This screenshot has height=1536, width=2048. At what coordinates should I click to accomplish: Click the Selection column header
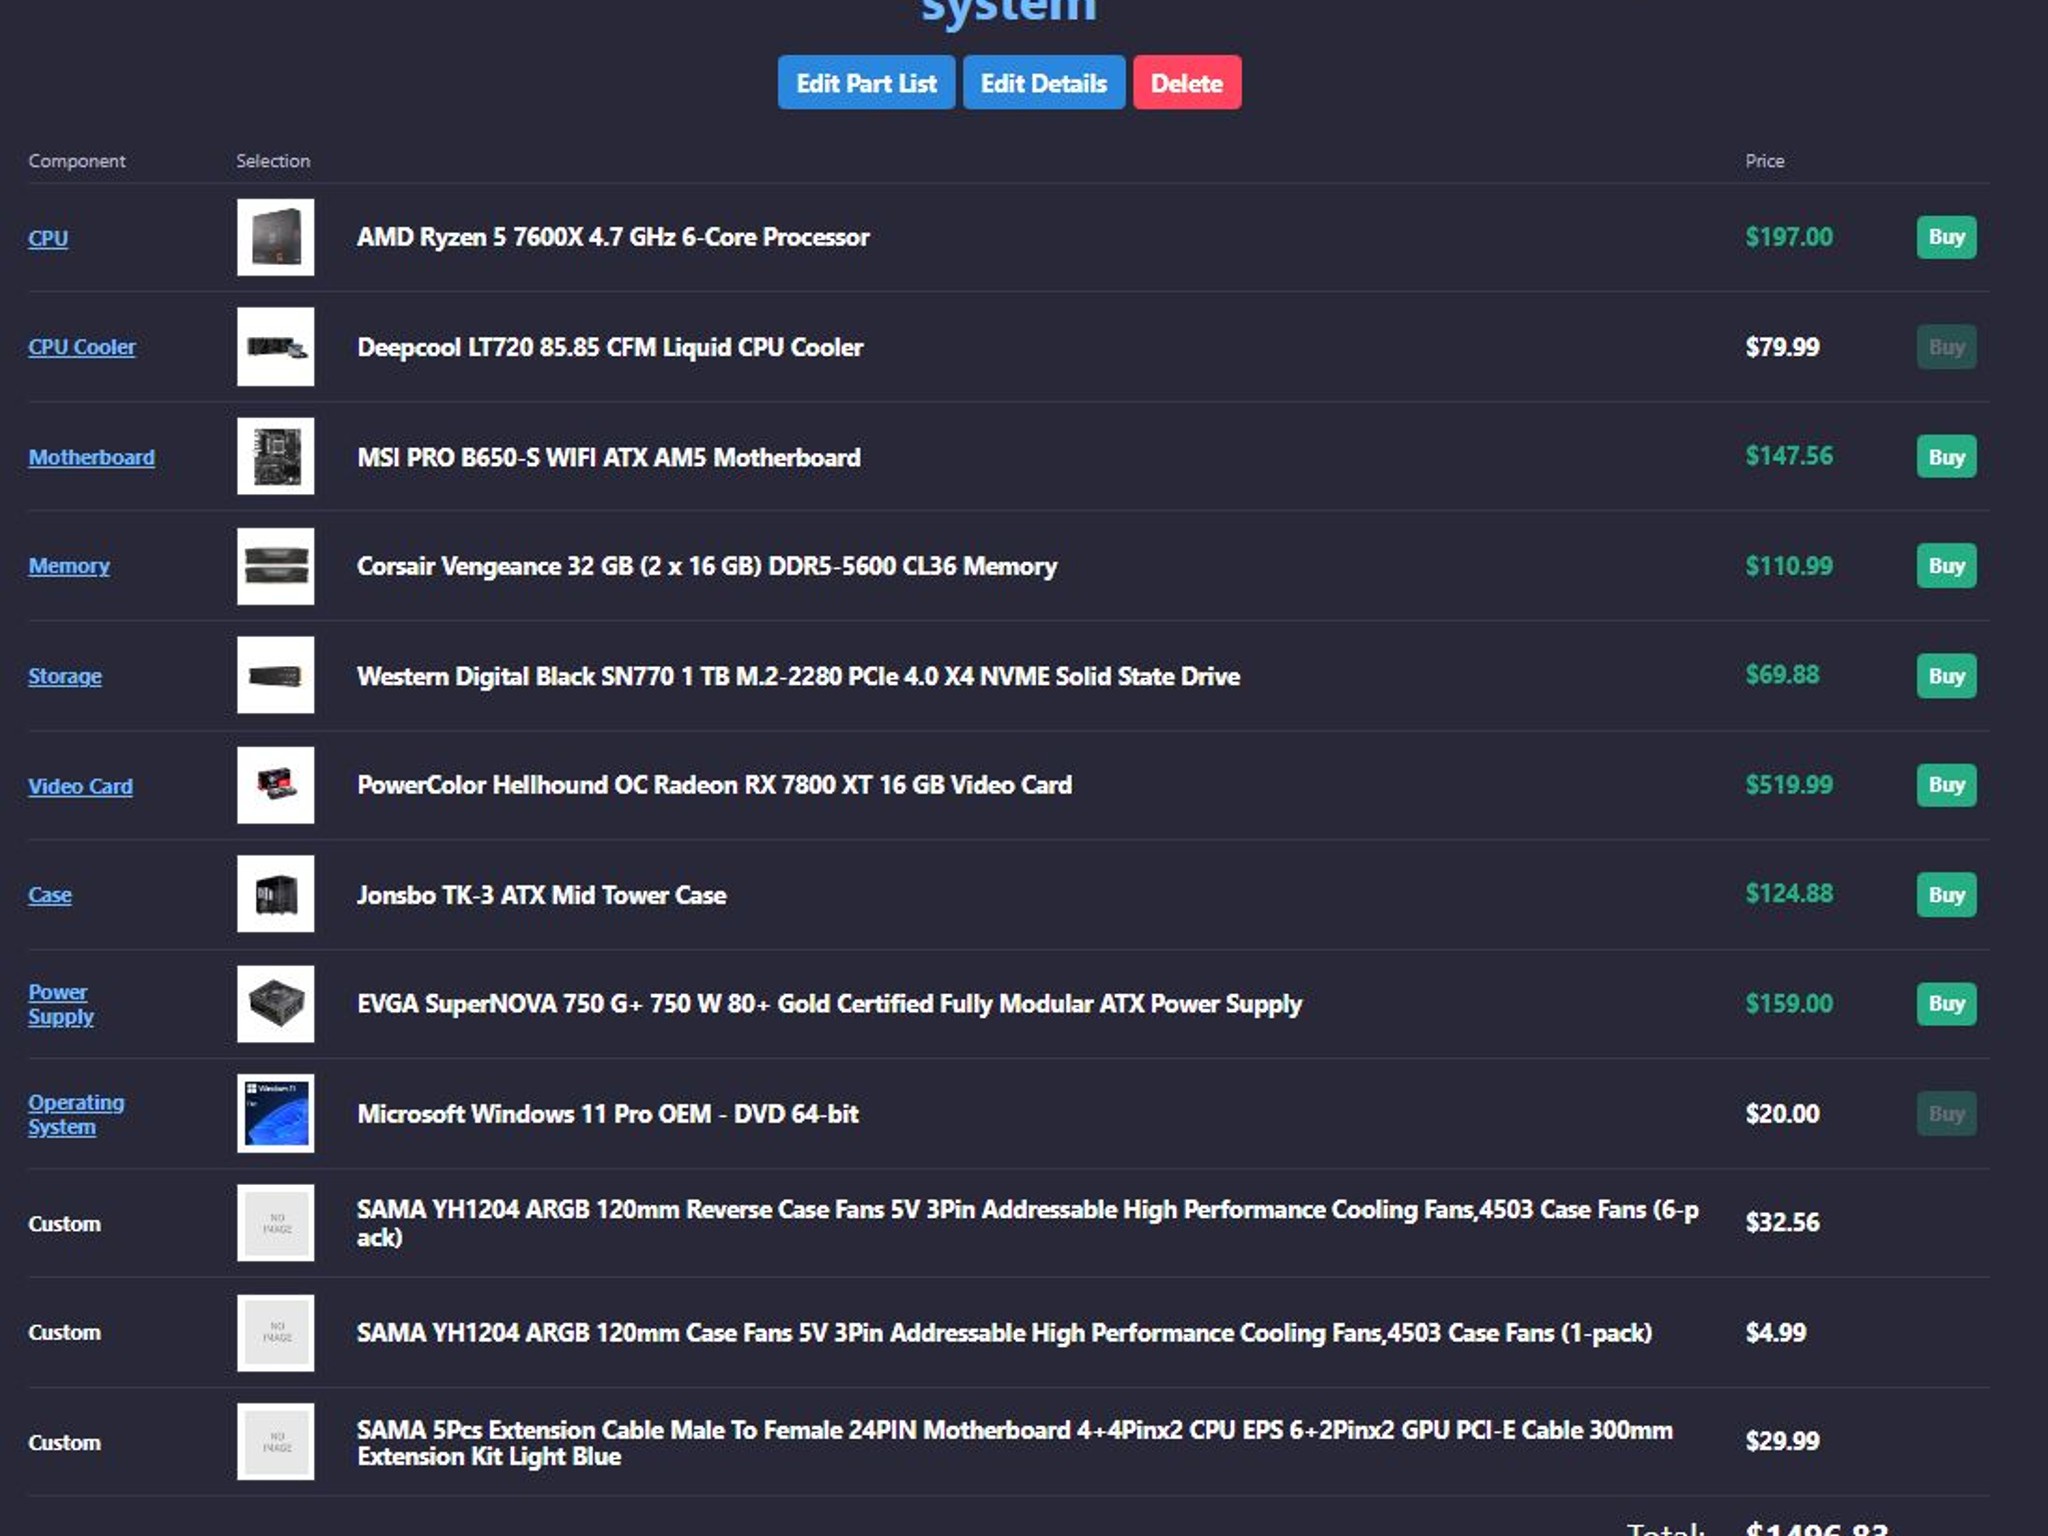[273, 161]
